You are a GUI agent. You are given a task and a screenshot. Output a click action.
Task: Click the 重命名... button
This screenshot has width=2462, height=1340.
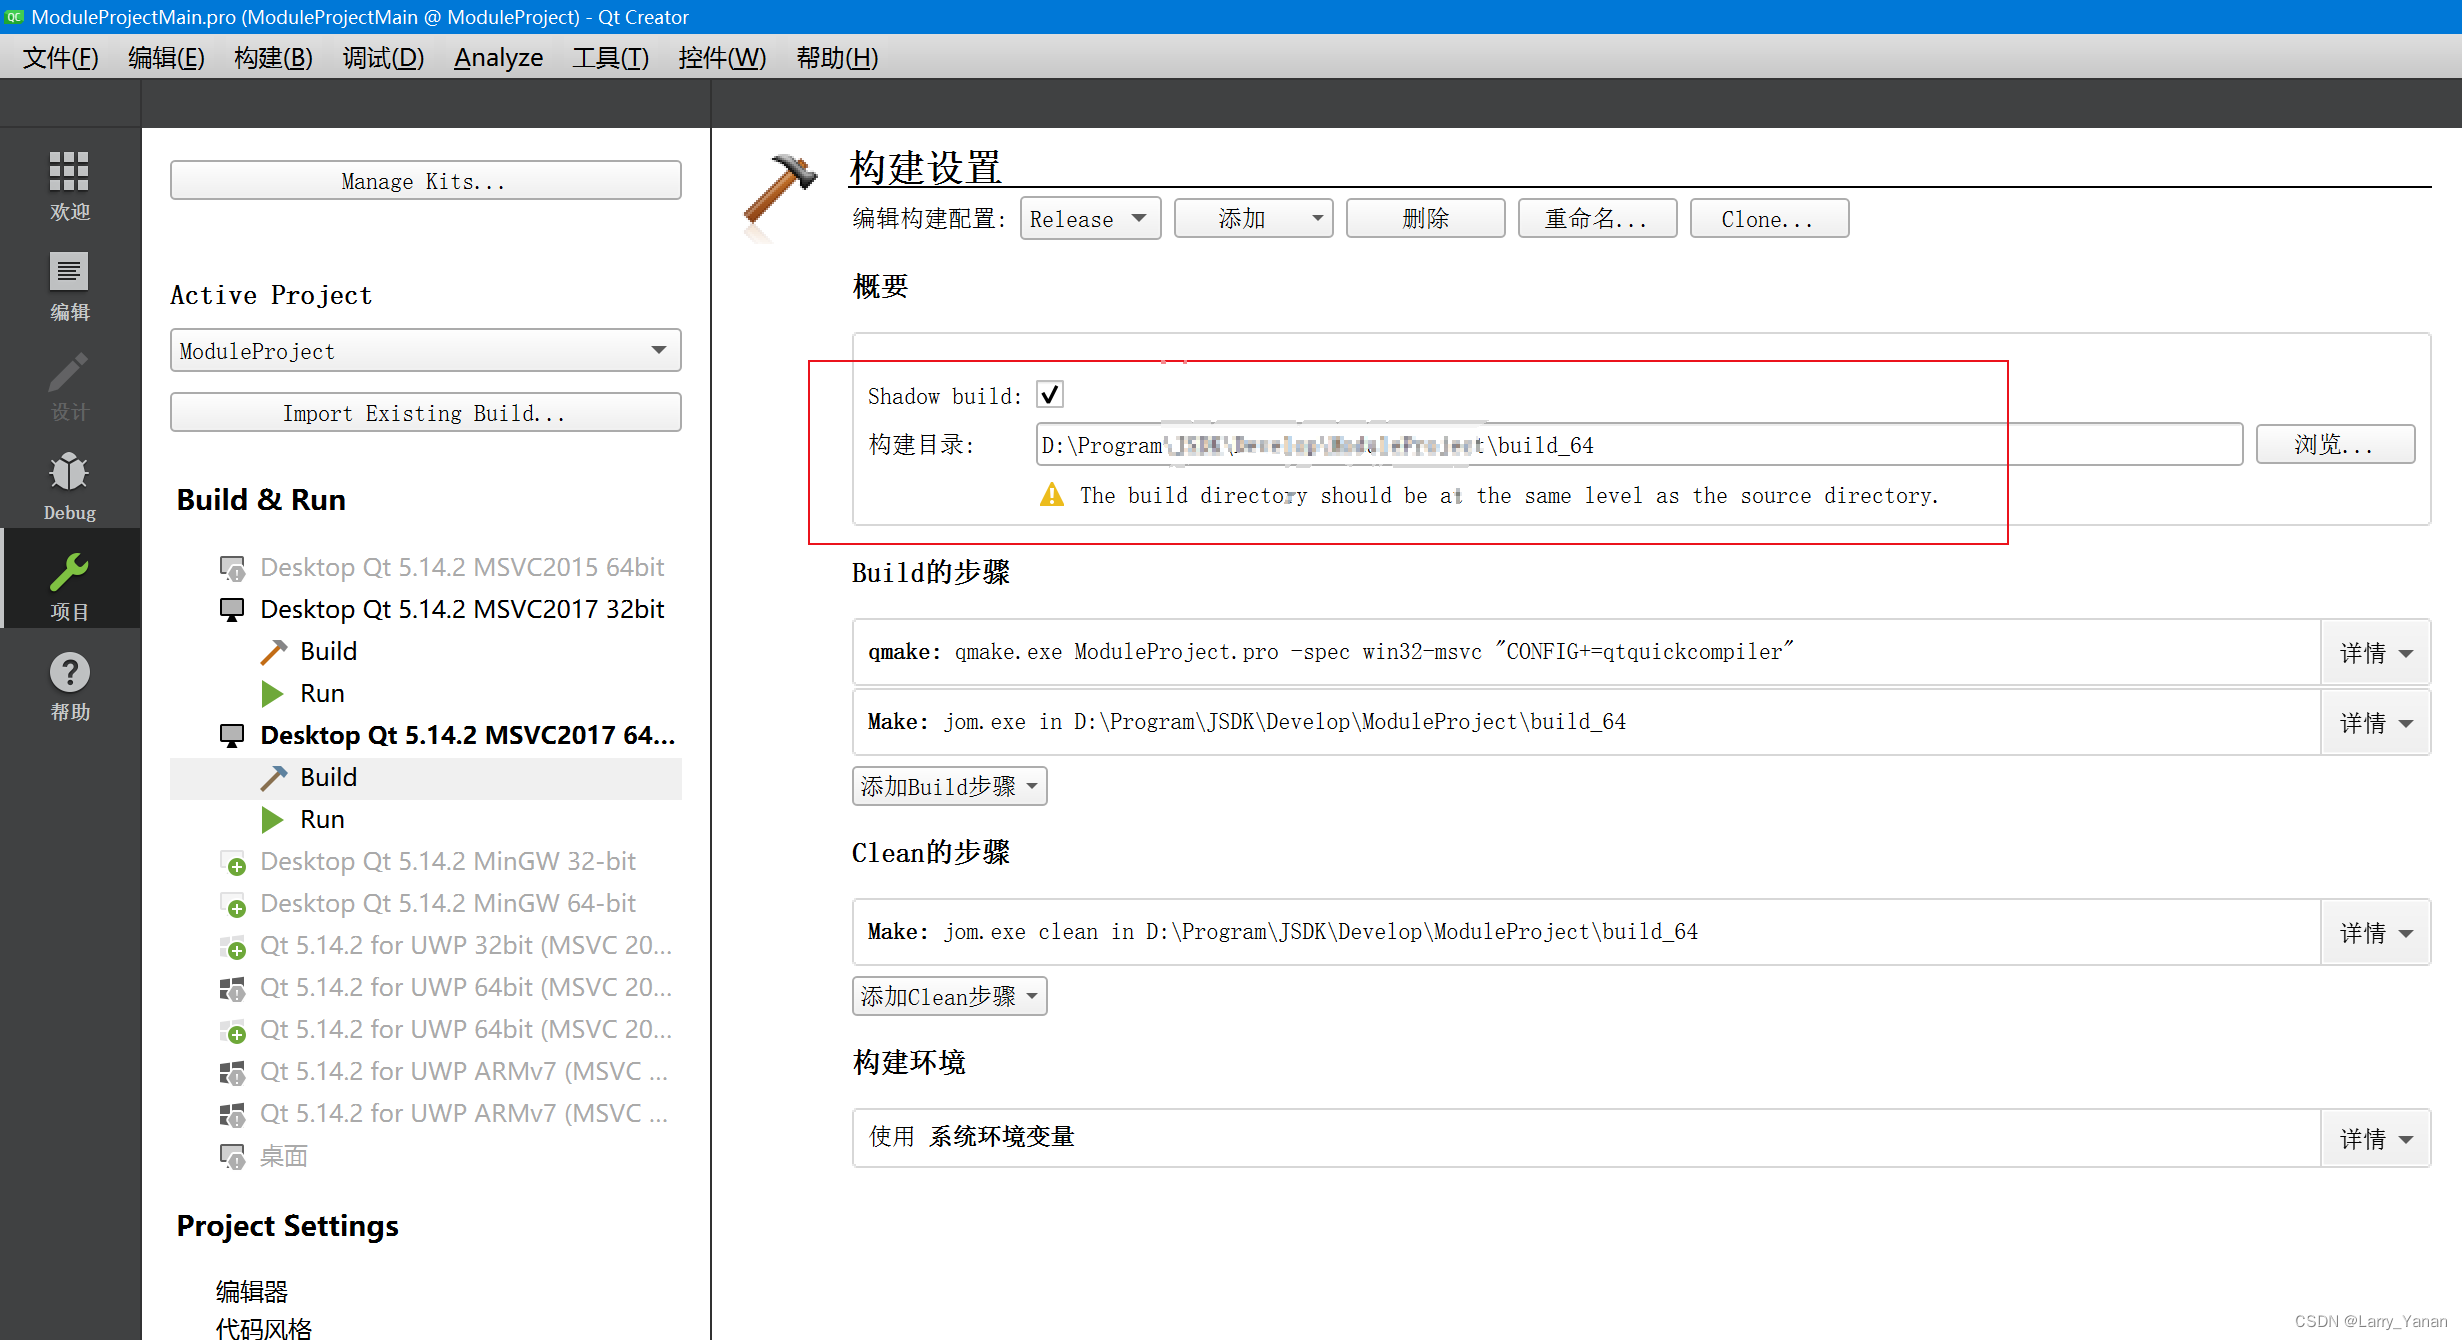point(1597,218)
